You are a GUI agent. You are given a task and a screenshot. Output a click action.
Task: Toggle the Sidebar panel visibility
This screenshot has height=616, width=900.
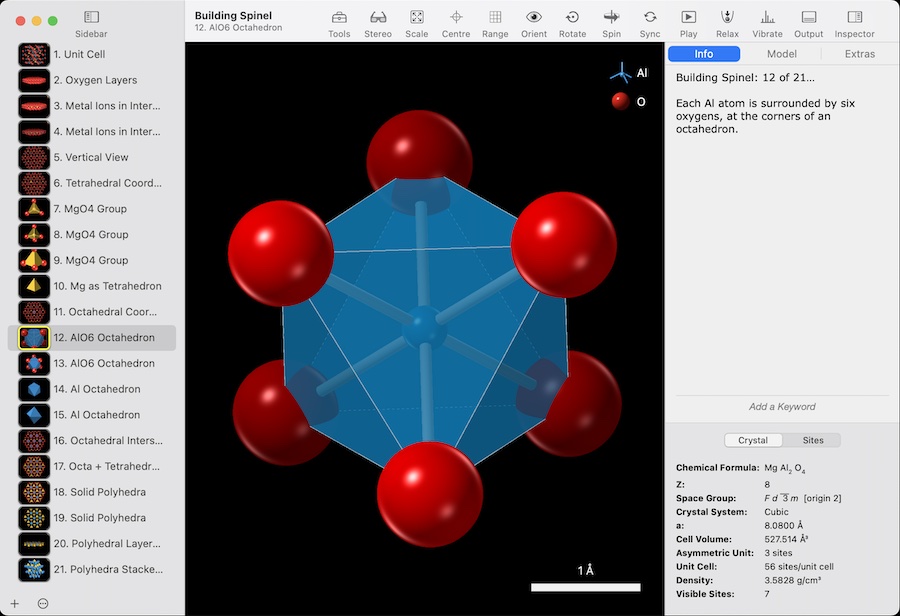pyautogui.click(x=91, y=17)
